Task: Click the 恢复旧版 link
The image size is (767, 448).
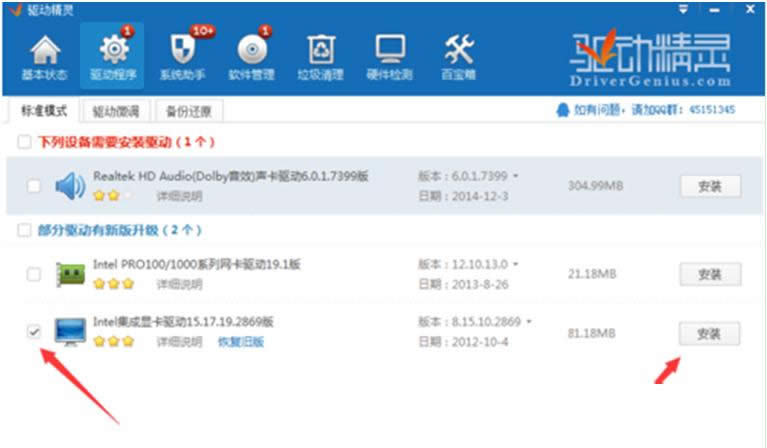Action: (241, 341)
